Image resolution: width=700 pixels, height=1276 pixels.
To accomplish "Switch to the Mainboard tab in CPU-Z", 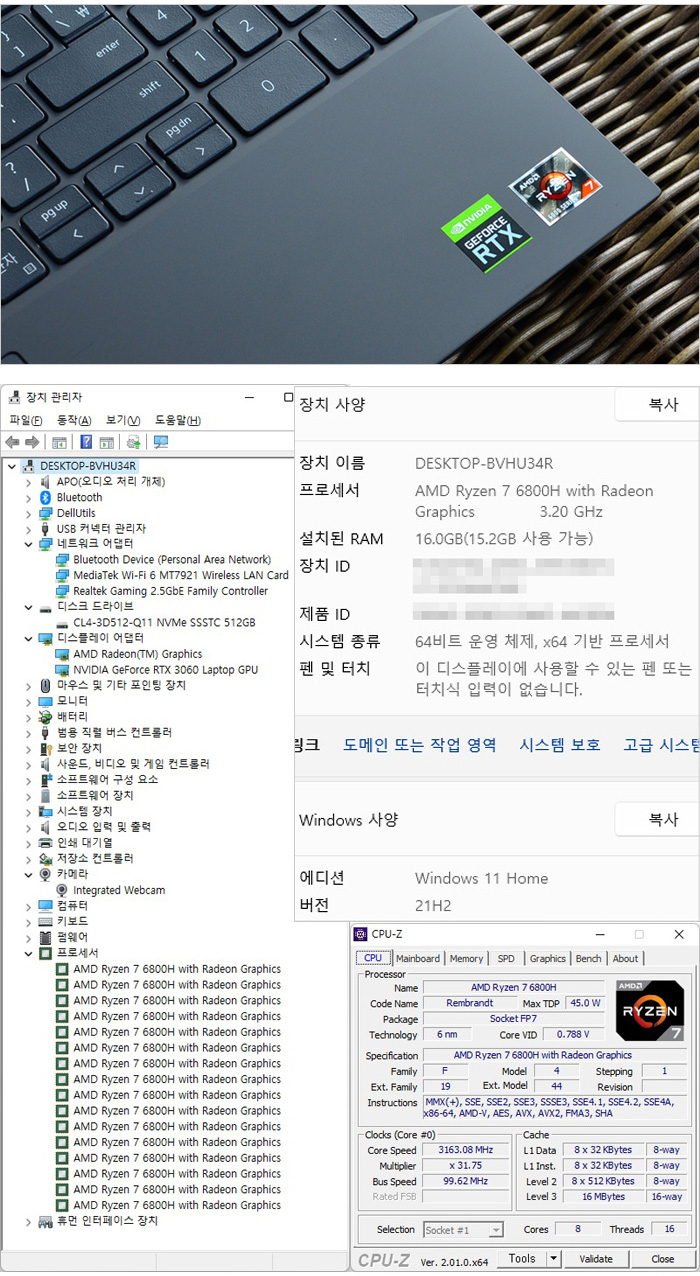I will (x=418, y=958).
